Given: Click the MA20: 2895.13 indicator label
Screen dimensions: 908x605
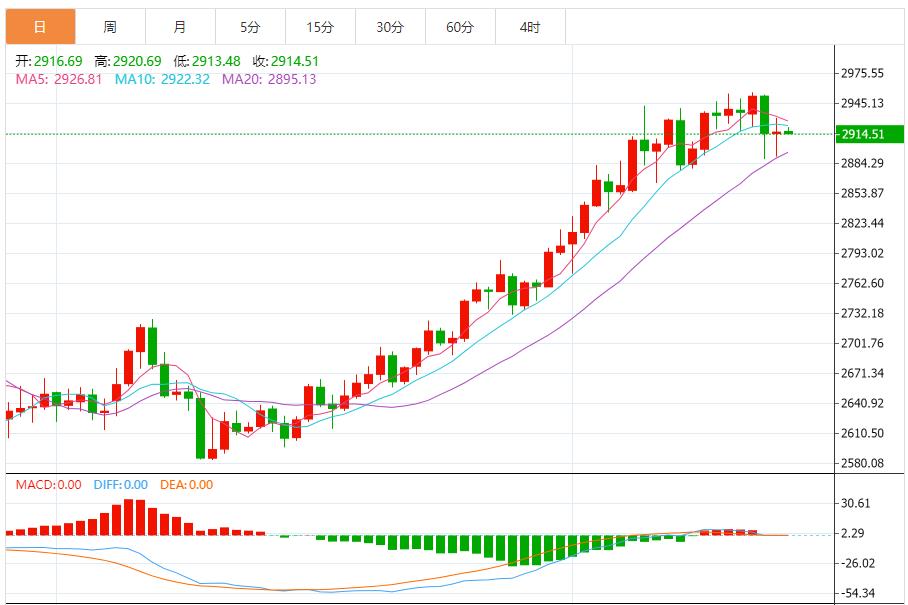Looking at the screenshot, I should coord(269,79).
